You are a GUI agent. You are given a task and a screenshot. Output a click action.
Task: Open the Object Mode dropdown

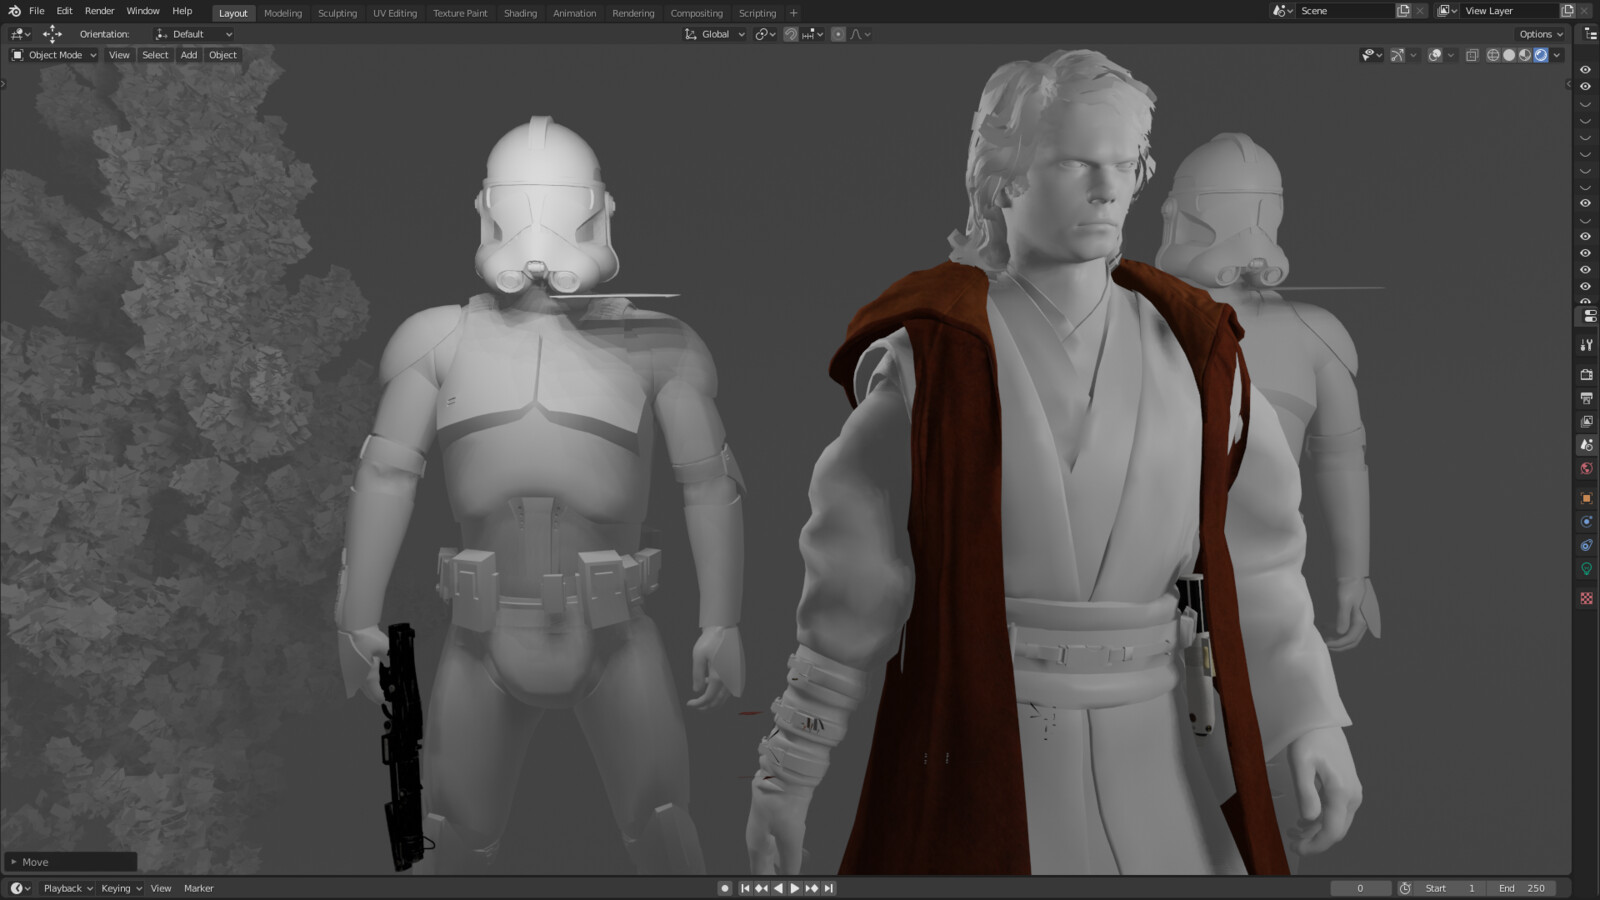54,55
